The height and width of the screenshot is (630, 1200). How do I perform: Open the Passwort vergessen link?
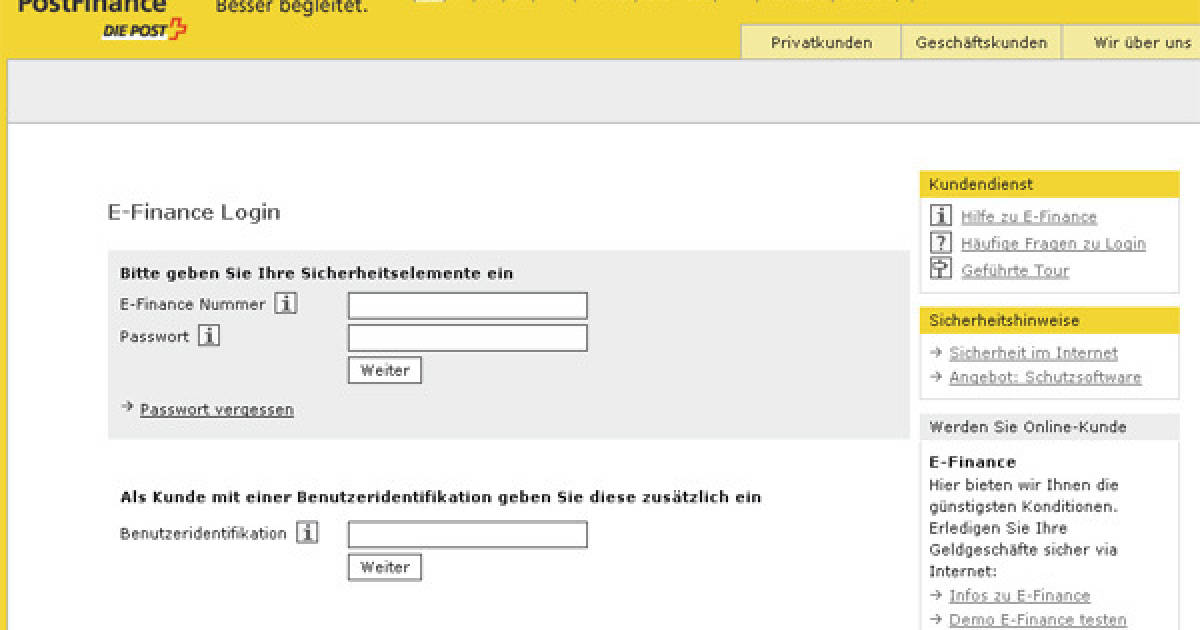217,409
